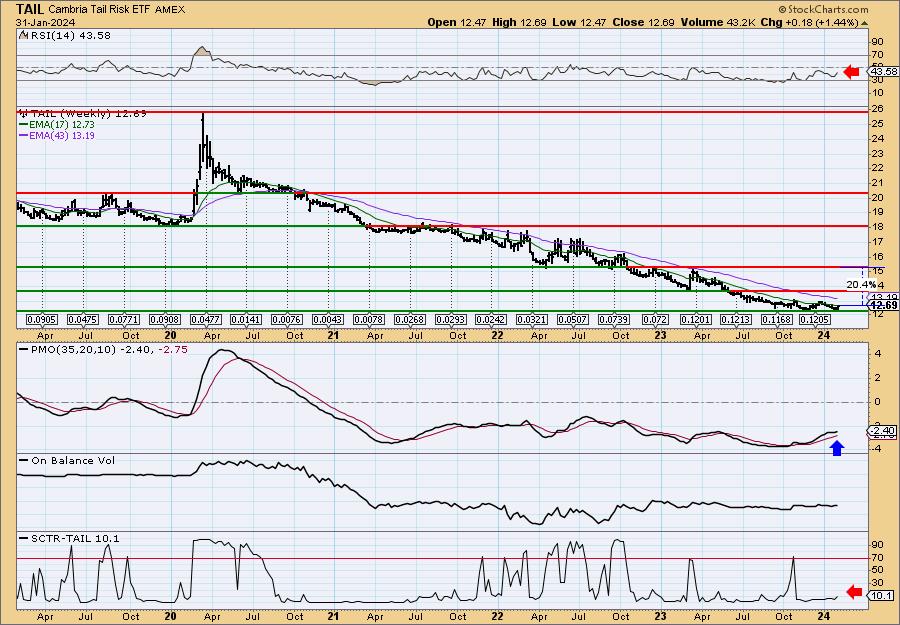The image size is (900, 625).
Task: Click the 0.1205 dividend marker
Action: tap(815, 319)
